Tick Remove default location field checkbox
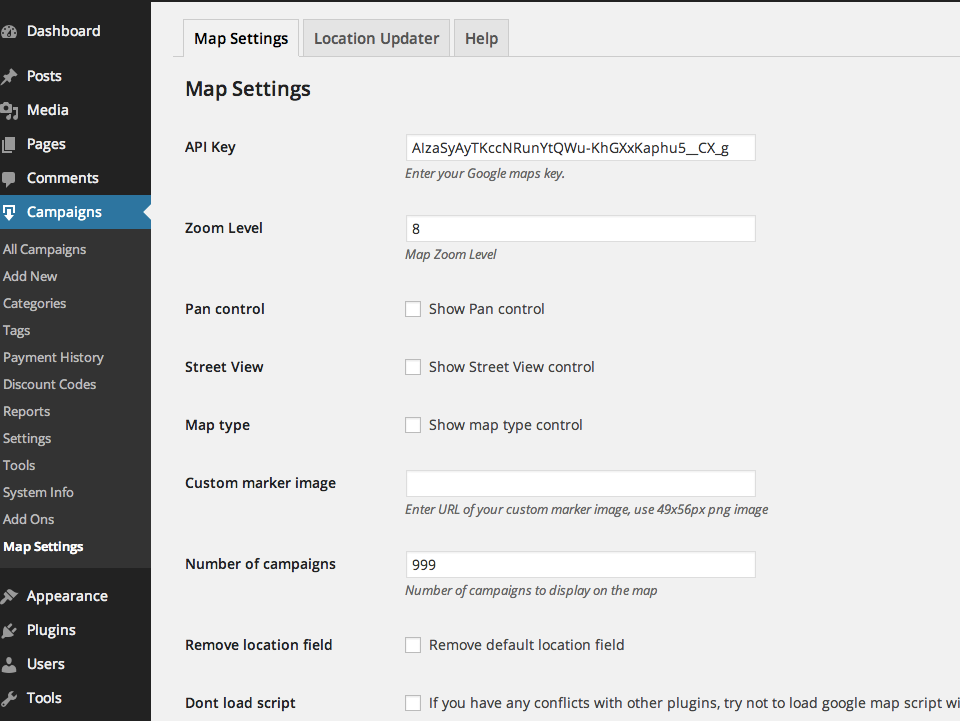Screen dimensions: 960x721 pyautogui.click(x=413, y=645)
